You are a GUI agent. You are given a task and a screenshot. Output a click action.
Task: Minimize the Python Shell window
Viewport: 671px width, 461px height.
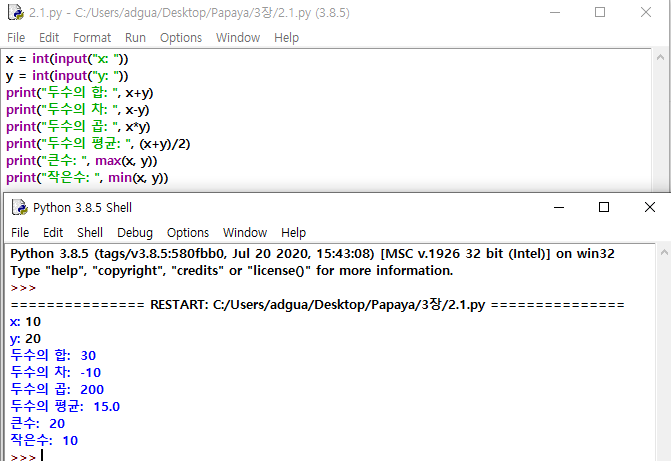(559, 207)
